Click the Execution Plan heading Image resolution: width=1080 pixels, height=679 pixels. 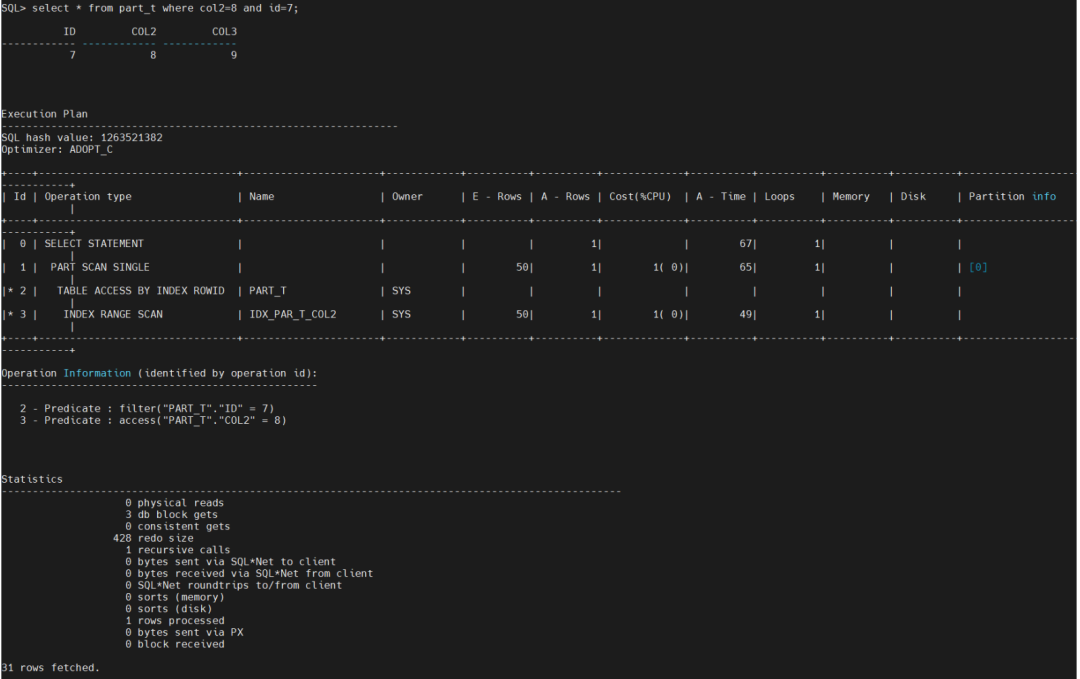44,114
